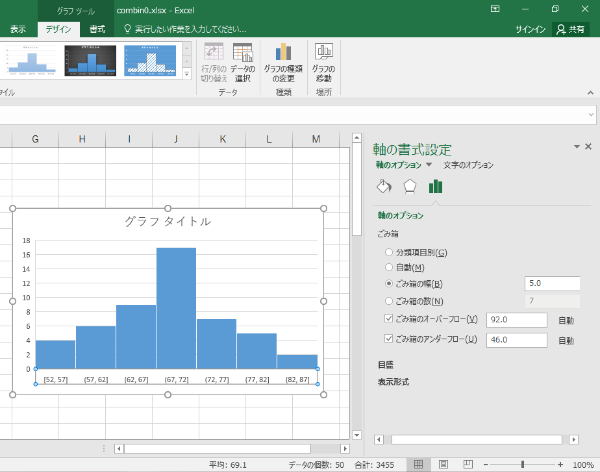Open Format Axis pane options dropdown arrow

[577, 147]
